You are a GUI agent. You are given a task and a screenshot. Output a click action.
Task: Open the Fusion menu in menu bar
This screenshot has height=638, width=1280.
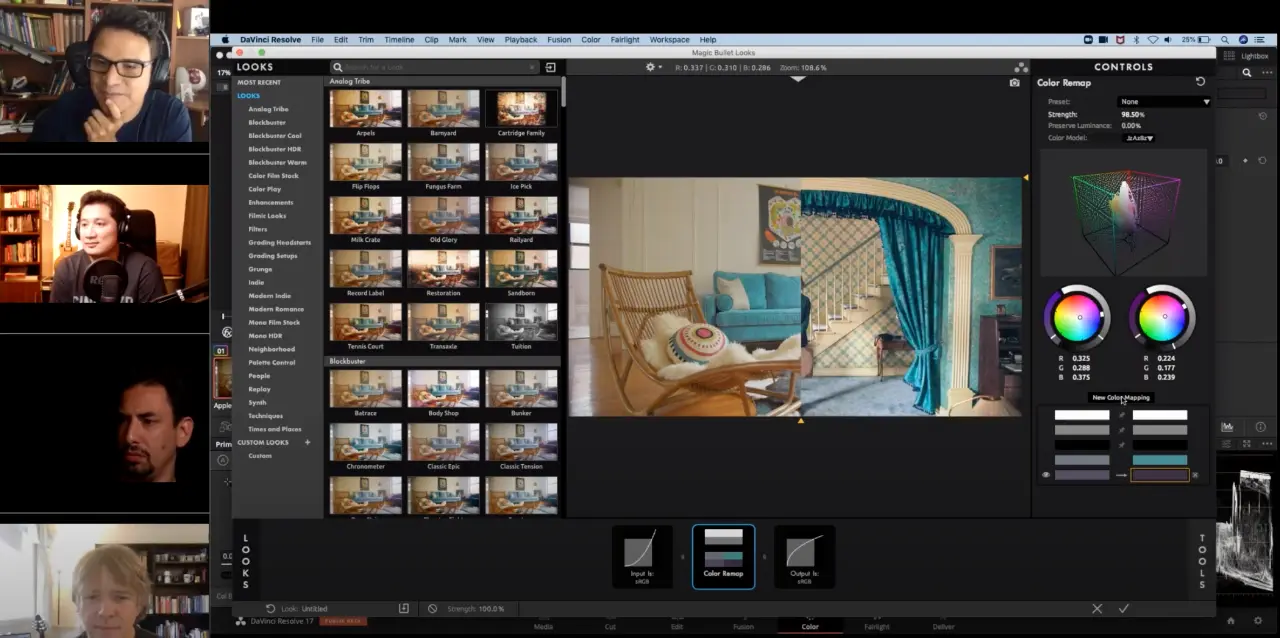pyautogui.click(x=559, y=40)
